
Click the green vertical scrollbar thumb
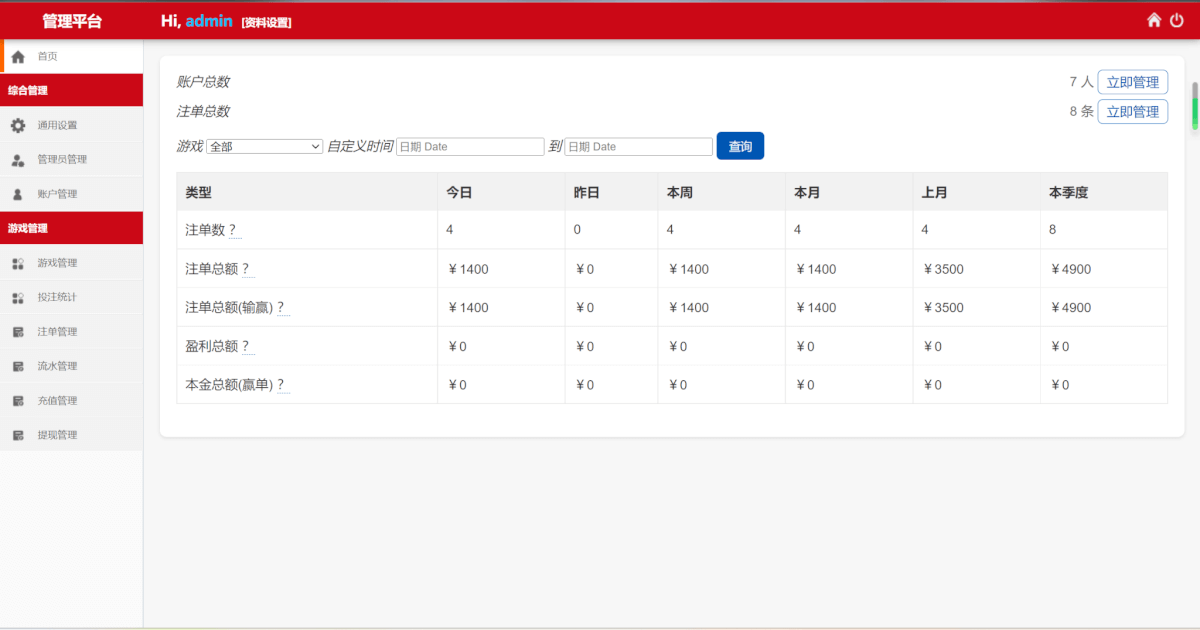pos(1194,106)
